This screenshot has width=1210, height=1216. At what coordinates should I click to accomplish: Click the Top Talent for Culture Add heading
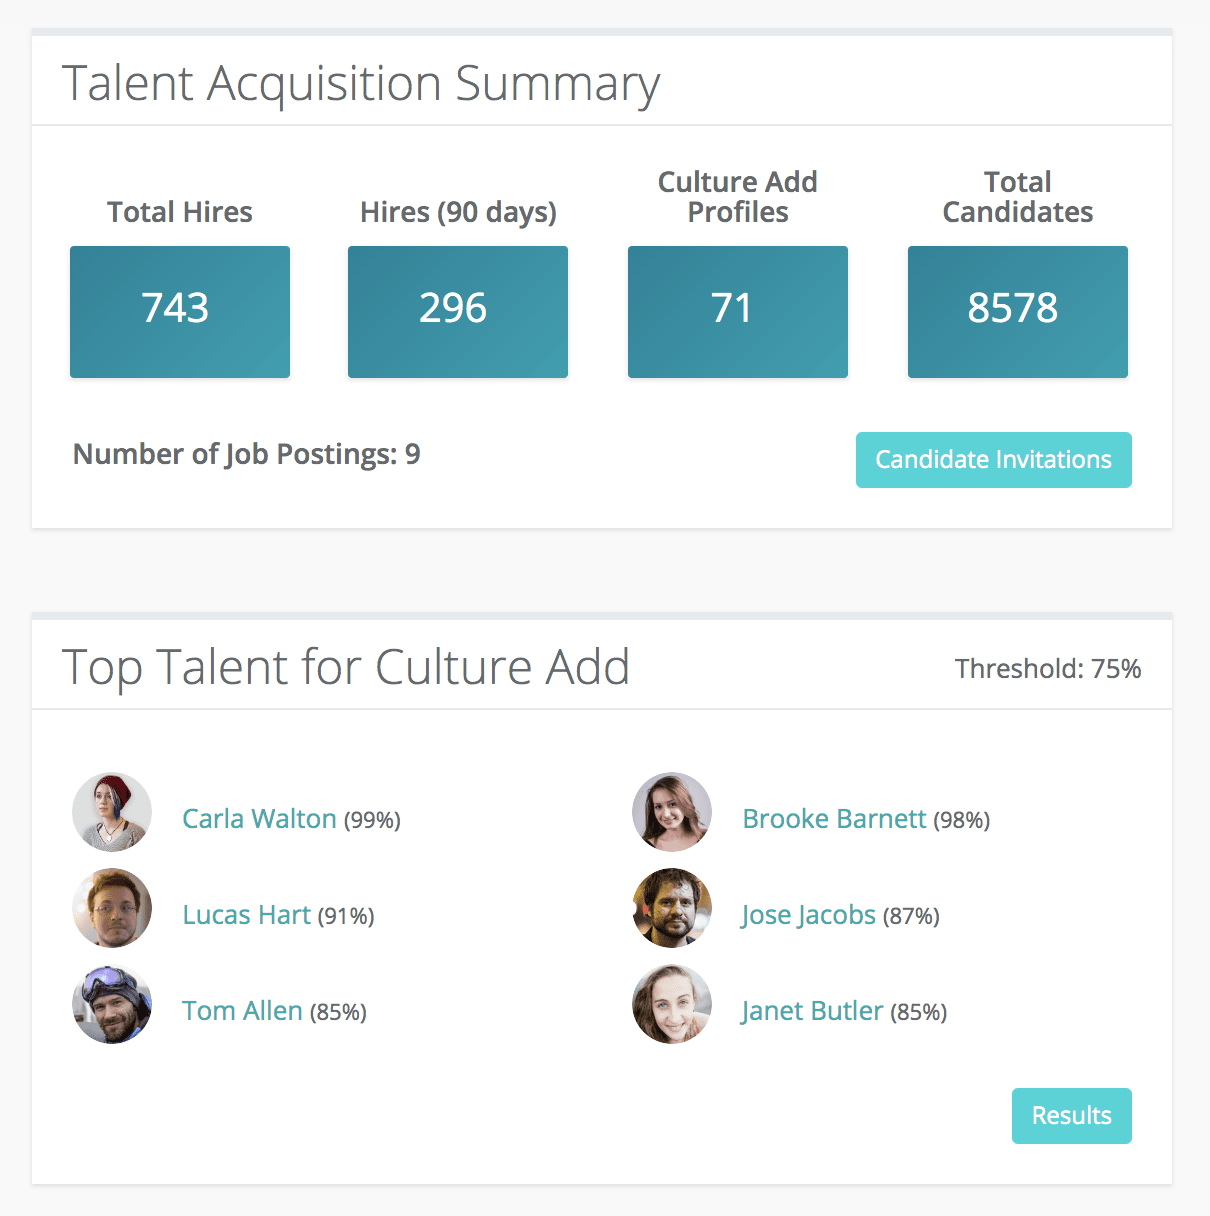pos(346,666)
